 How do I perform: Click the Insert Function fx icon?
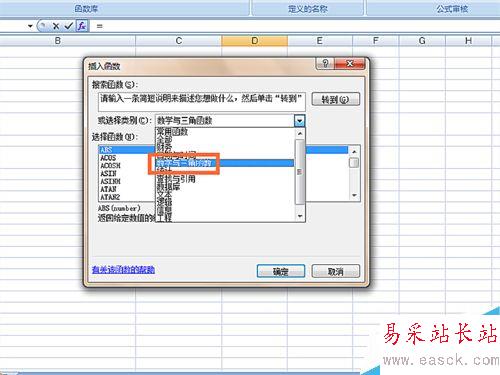click(82, 26)
